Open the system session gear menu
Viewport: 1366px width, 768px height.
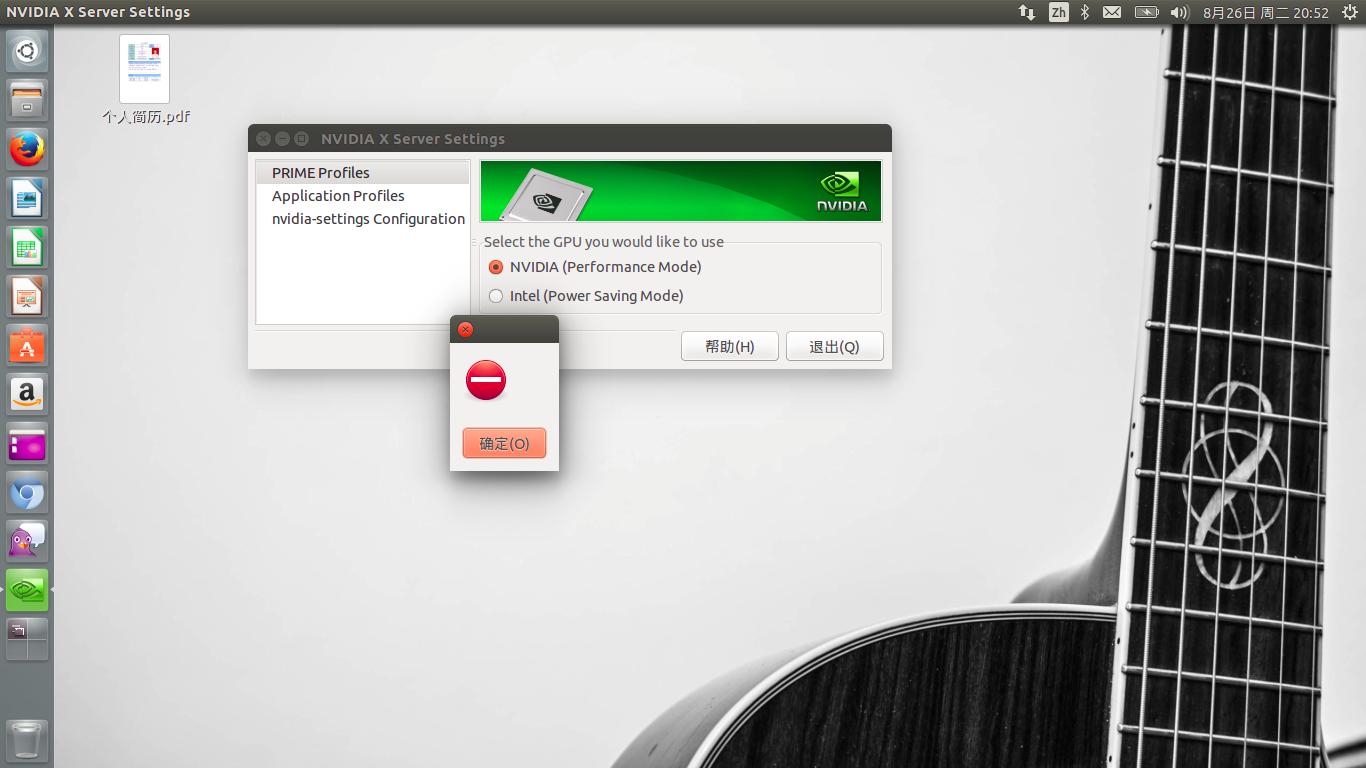tap(1349, 12)
